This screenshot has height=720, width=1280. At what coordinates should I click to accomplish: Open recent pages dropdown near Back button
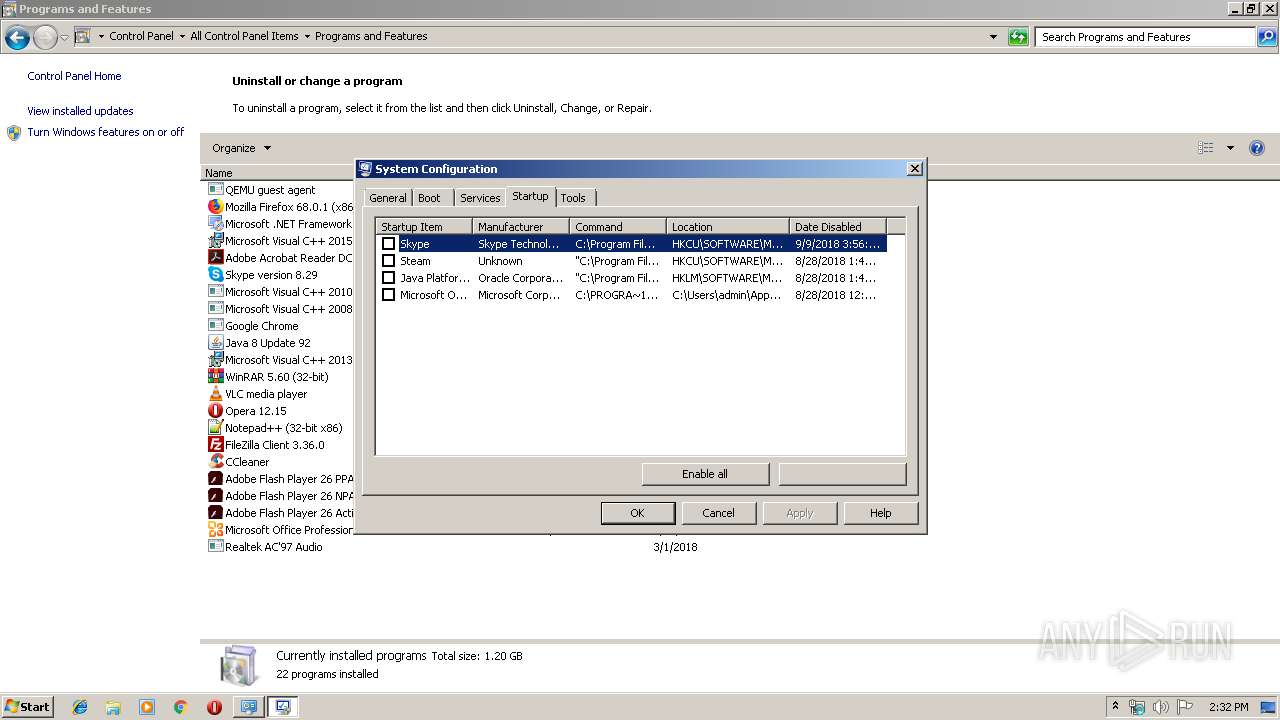point(65,38)
